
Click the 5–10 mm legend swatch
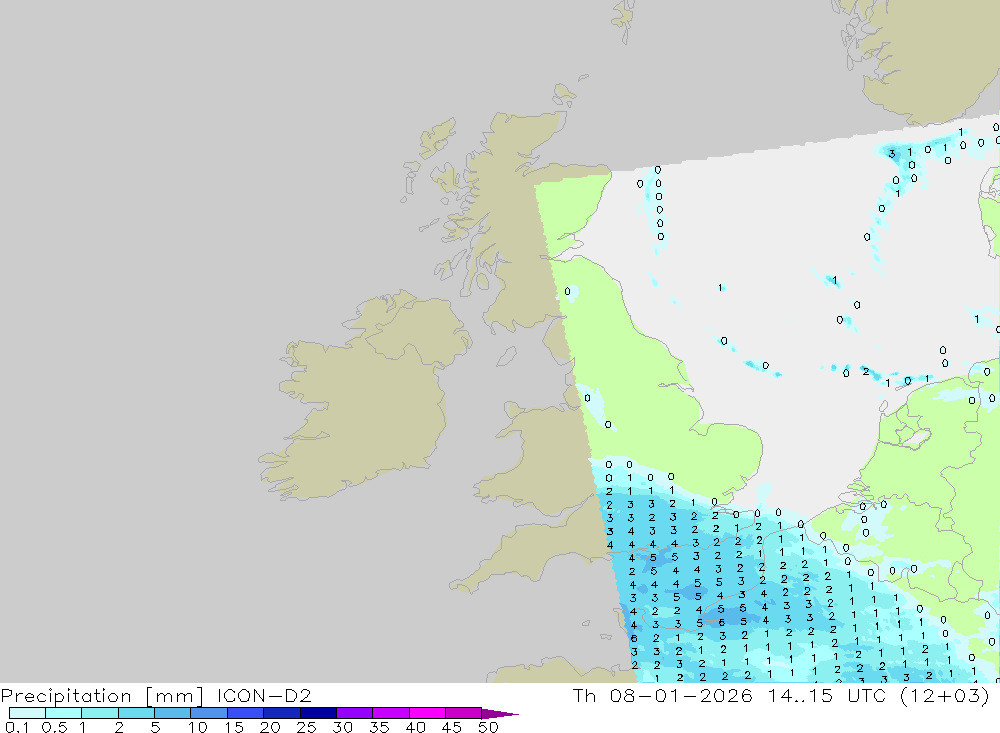(172, 713)
